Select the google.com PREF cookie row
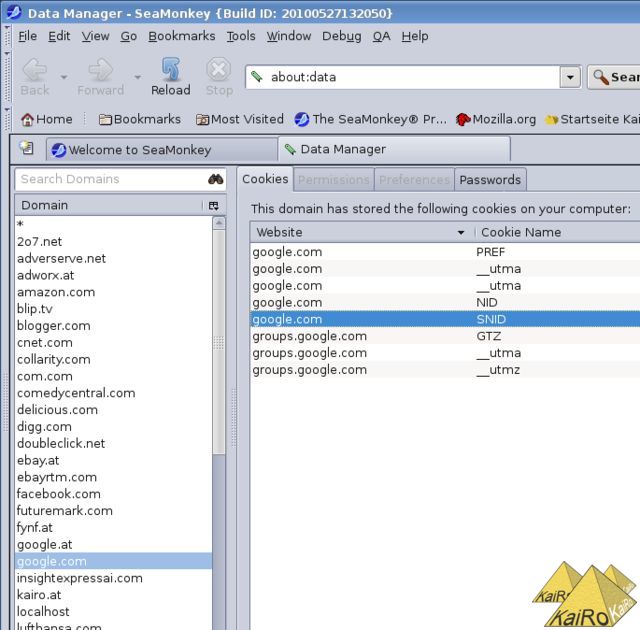The image size is (640, 630). click(x=445, y=252)
